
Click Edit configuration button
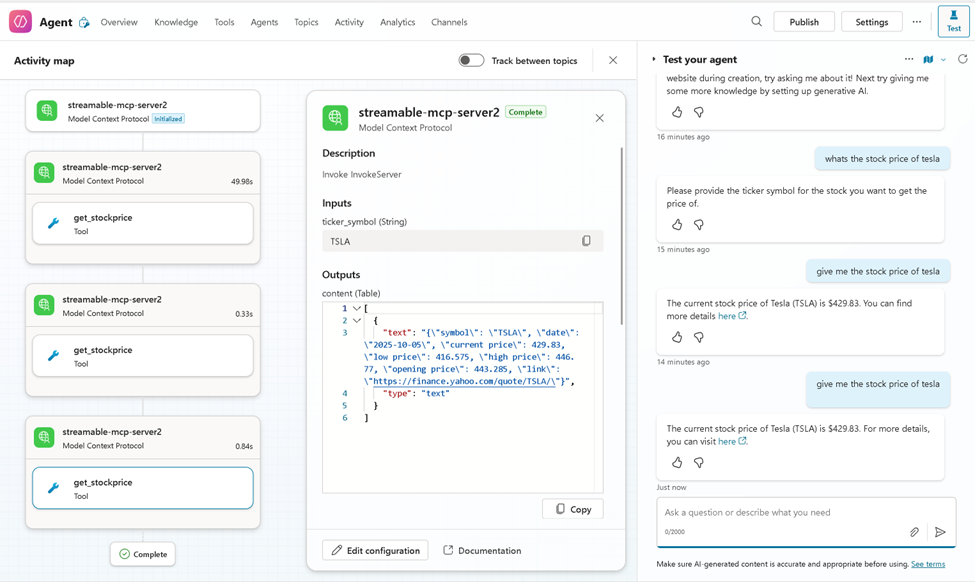pos(375,550)
